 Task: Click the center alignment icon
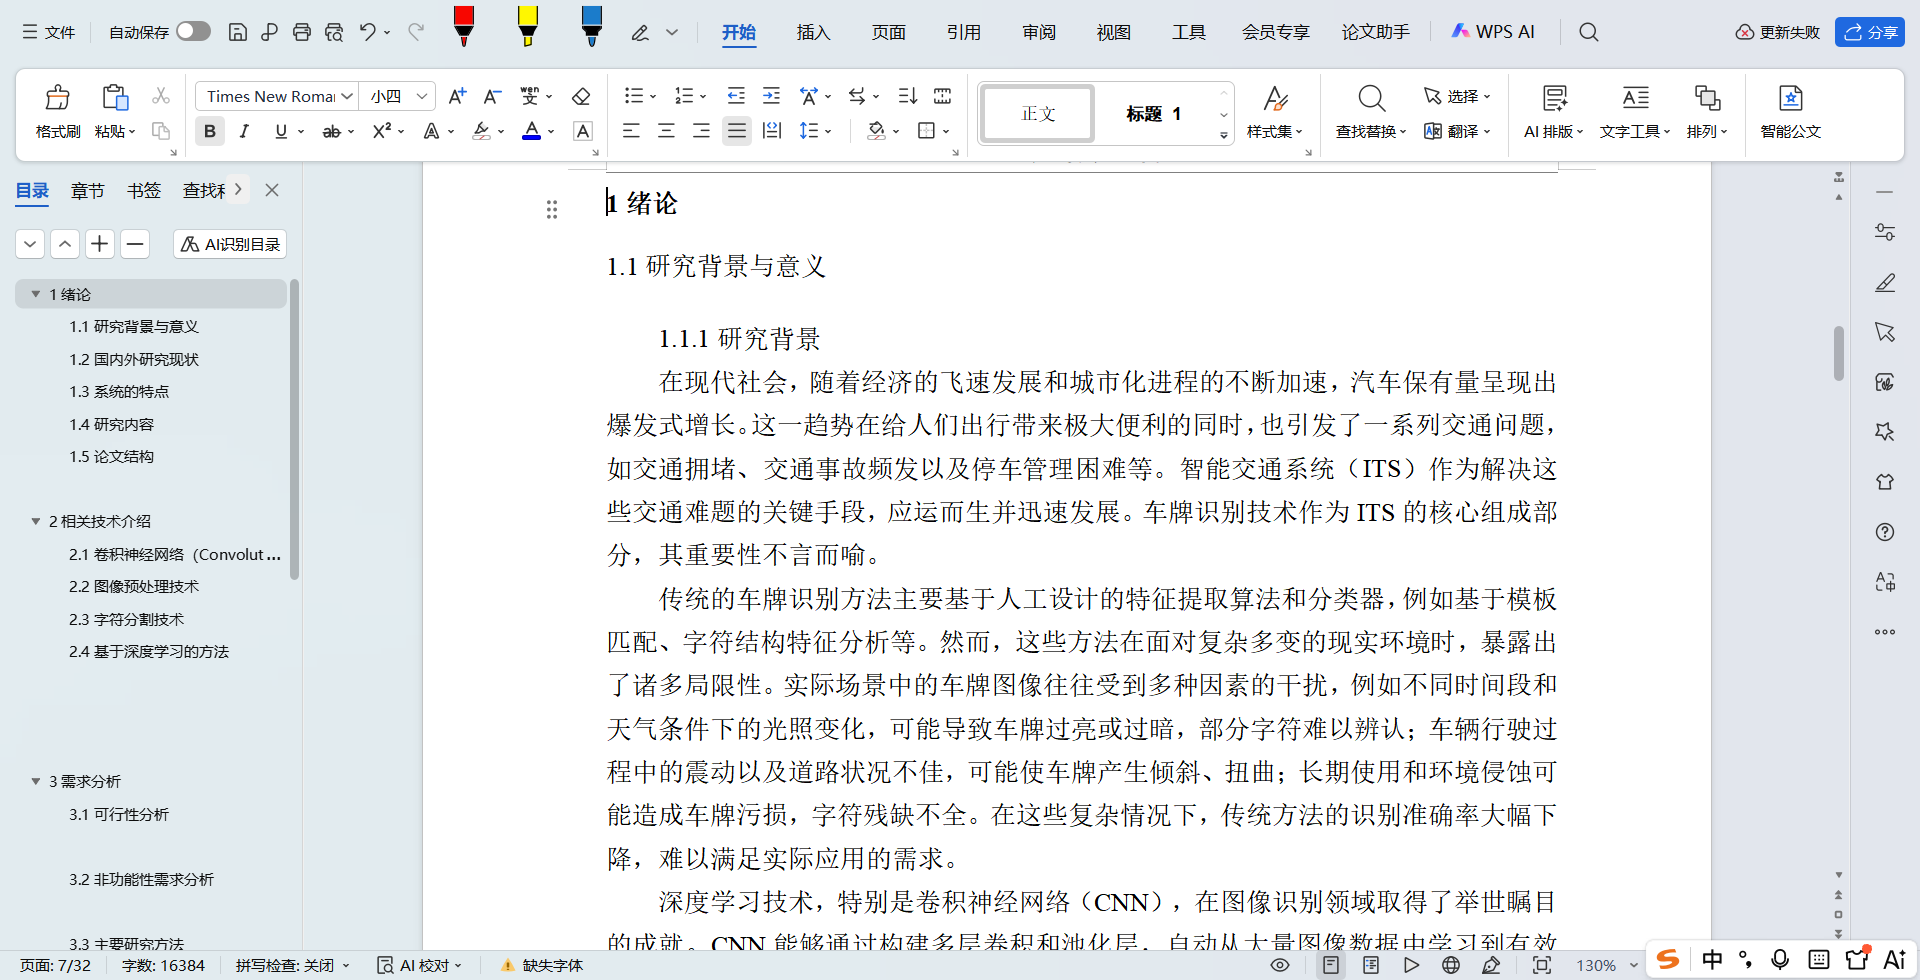666,131
